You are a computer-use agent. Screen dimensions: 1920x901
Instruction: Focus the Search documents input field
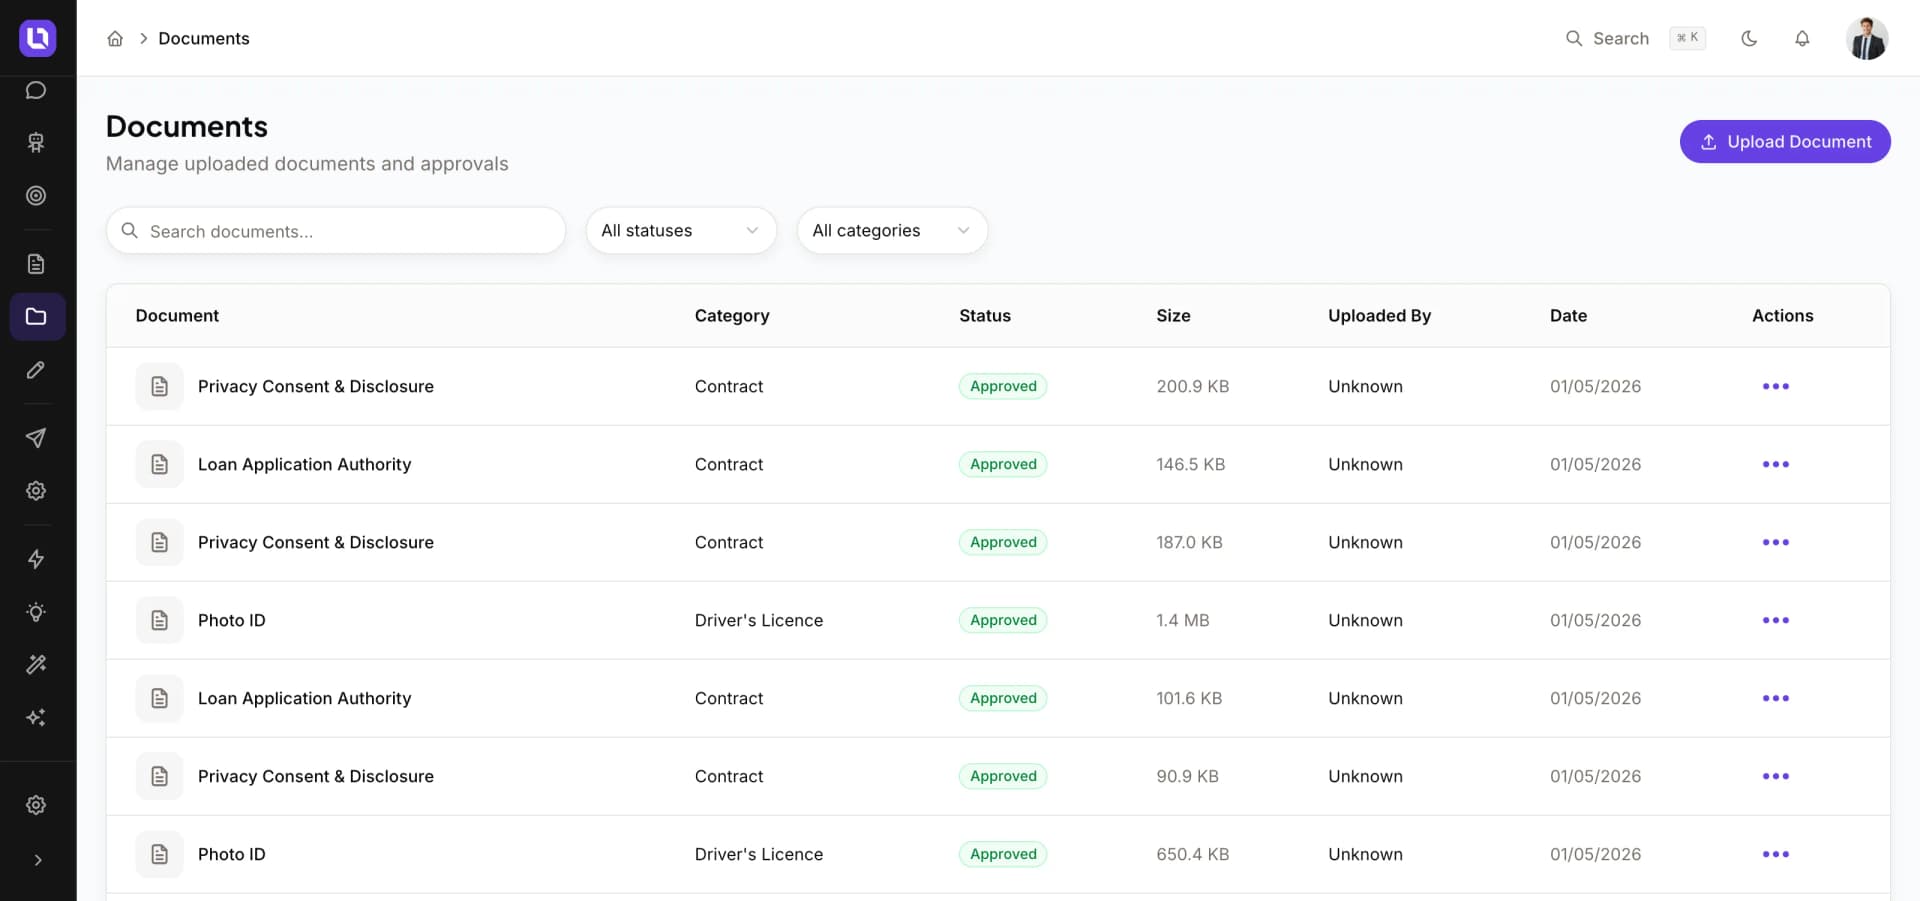[x=336, y=231]
